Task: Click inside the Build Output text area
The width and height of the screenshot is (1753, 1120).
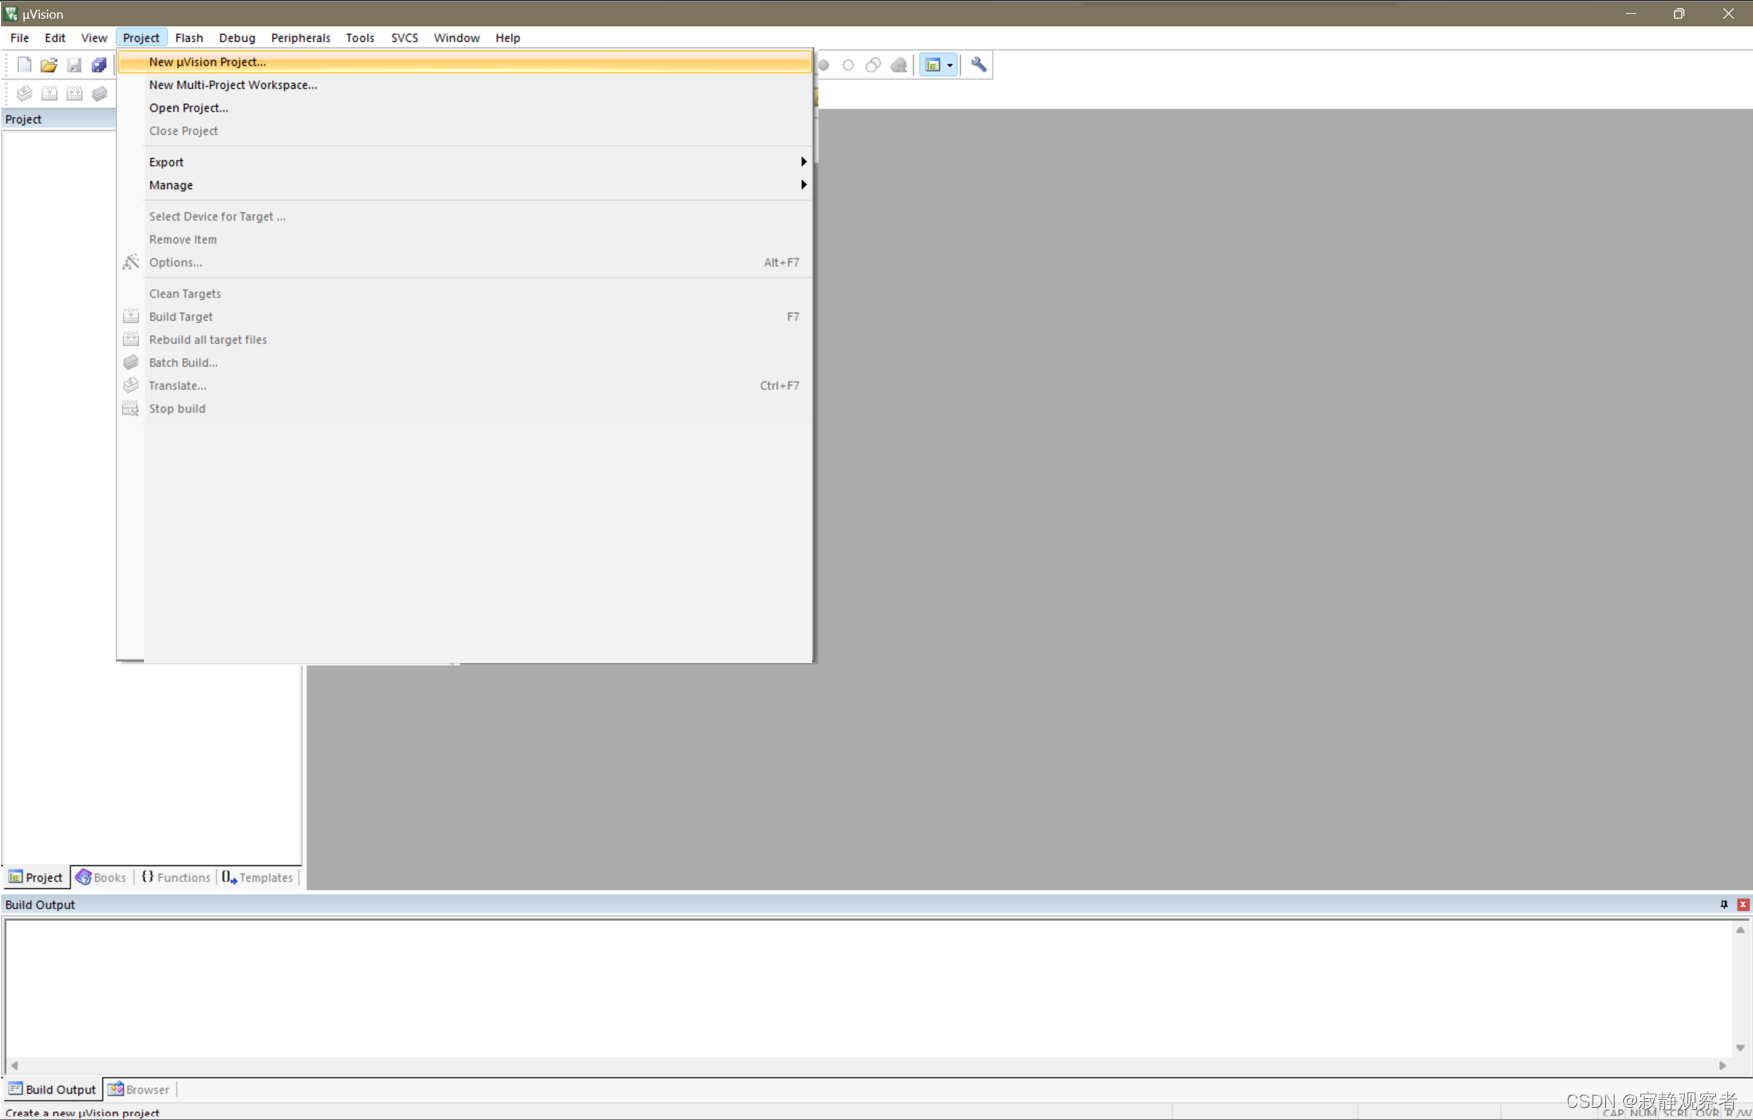Action: click(868, 988)
